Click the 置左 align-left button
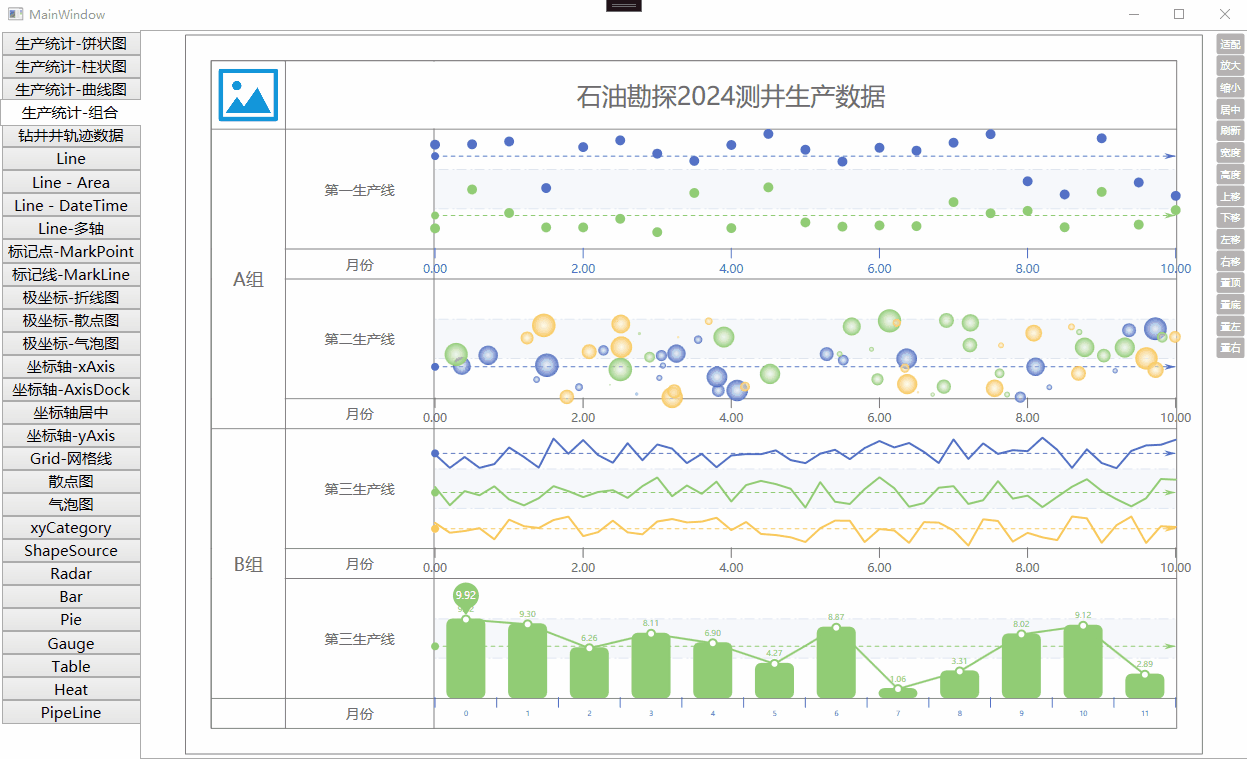1247x759 pixels. 1230,326
